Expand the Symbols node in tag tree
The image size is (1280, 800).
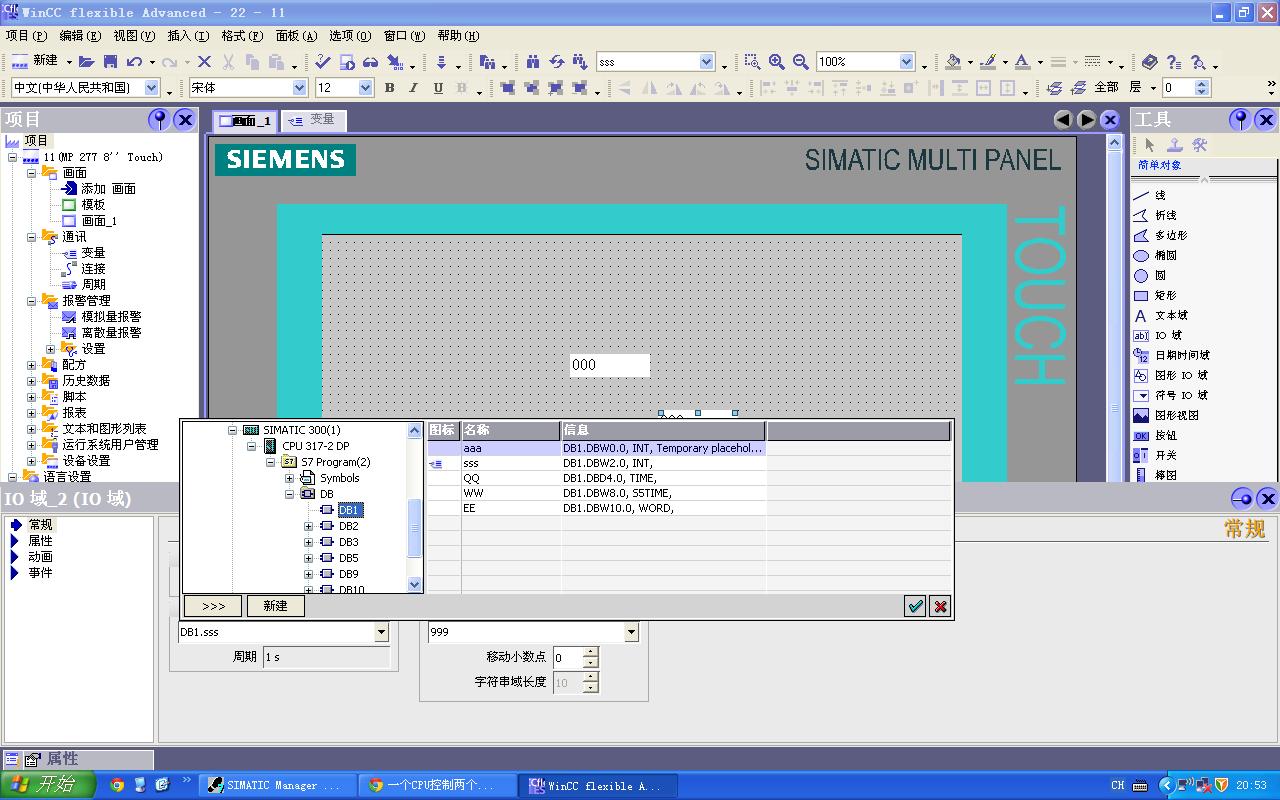(290, 478)
